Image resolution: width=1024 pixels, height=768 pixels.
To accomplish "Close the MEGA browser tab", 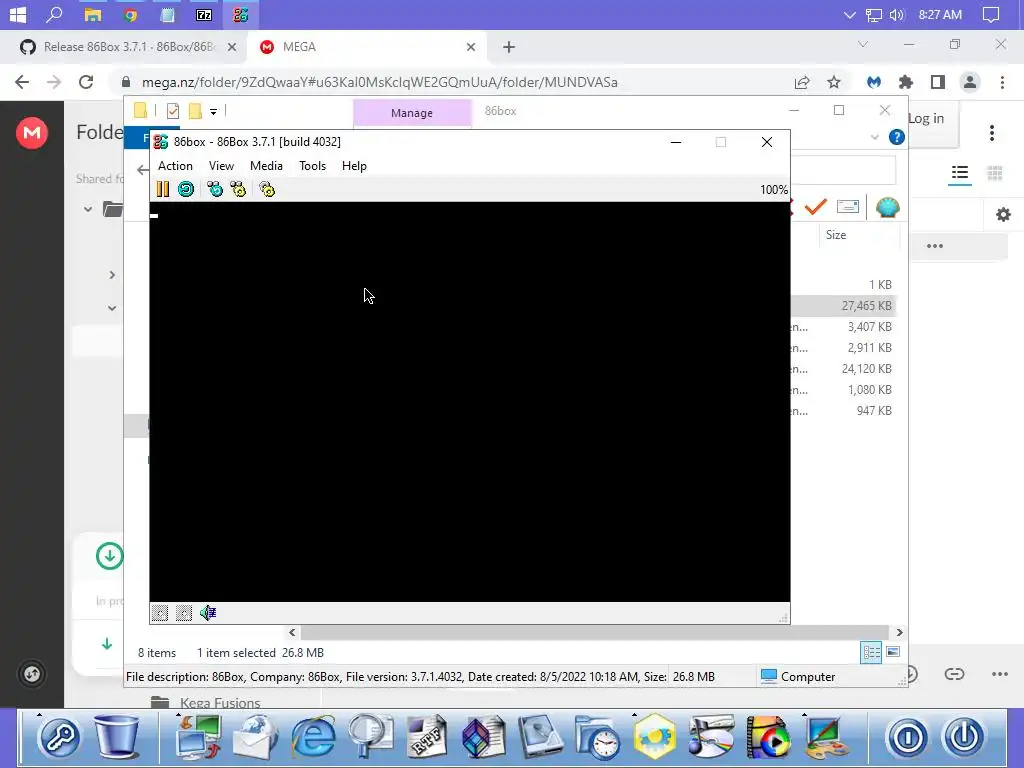I will (x=471, y=47).
